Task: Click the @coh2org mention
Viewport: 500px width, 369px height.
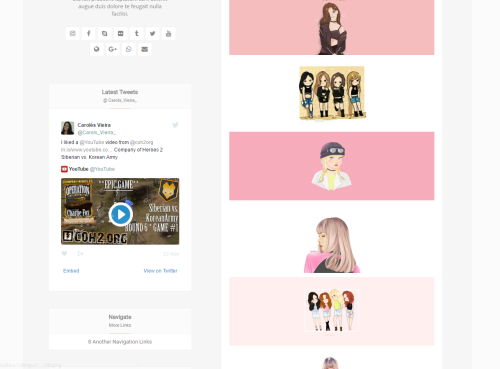Action: (142, 142)
